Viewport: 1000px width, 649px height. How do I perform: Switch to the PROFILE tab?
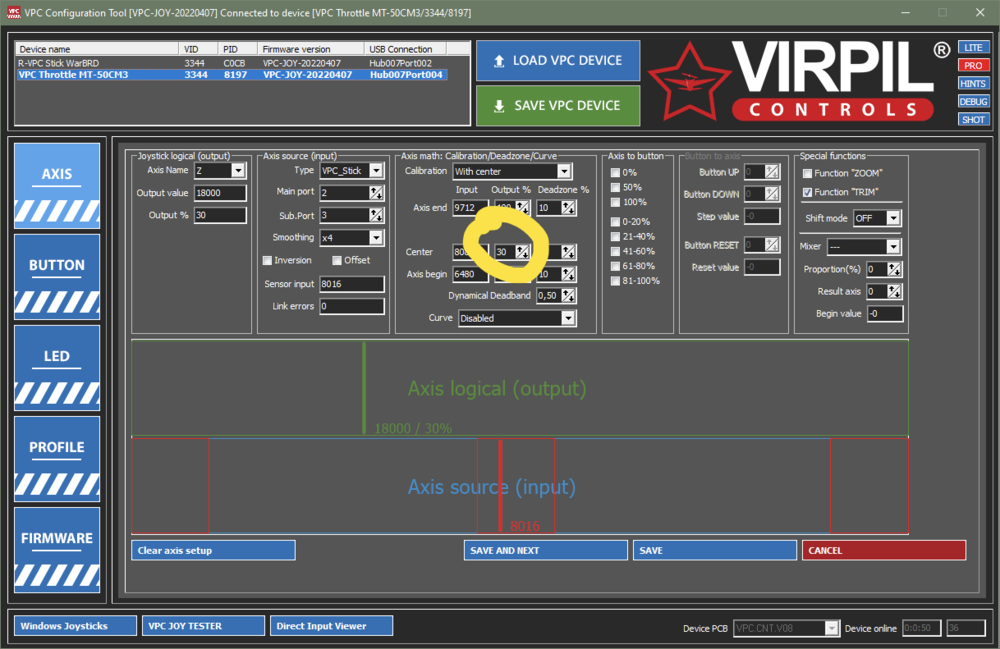57,459
